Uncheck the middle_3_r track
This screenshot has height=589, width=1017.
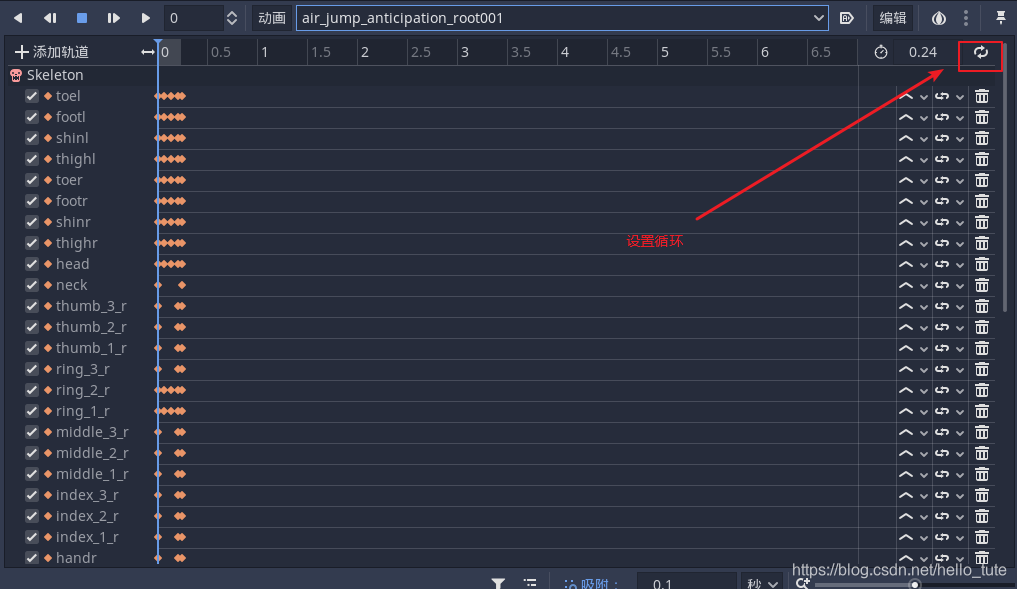(x=32, y=432)
